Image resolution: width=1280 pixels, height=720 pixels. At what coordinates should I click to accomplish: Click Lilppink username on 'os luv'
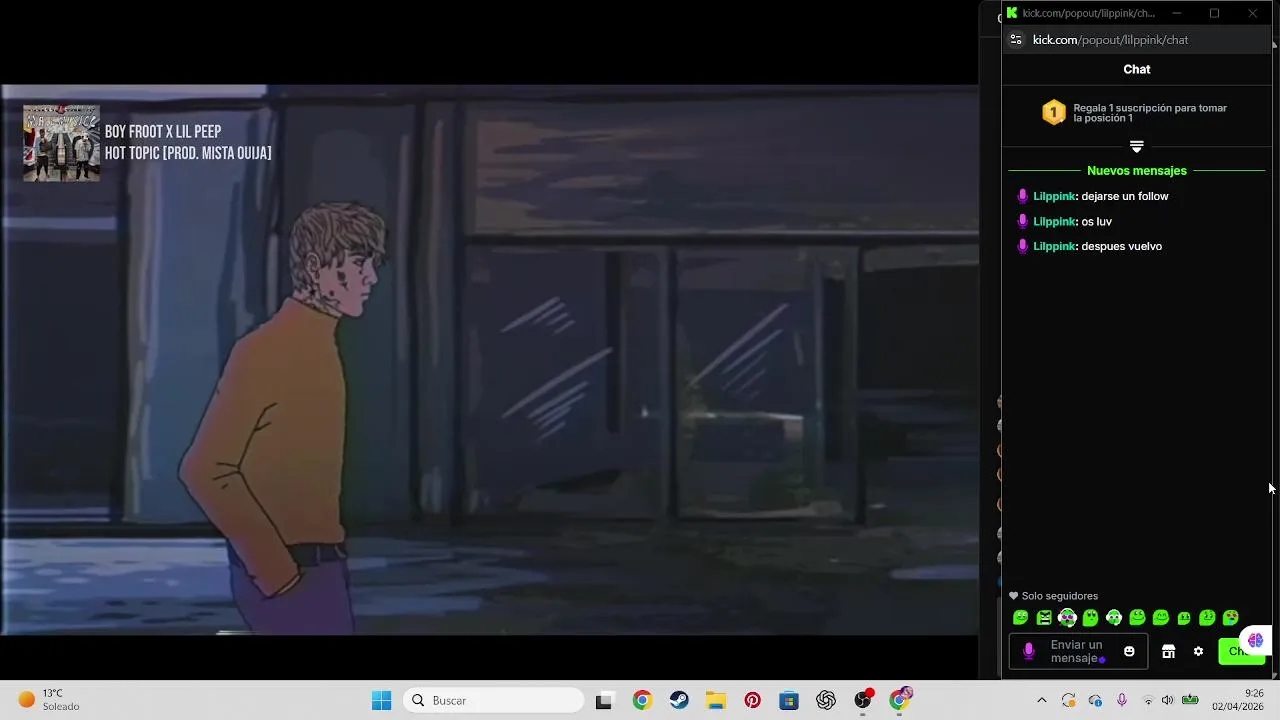coord(1054,221)
